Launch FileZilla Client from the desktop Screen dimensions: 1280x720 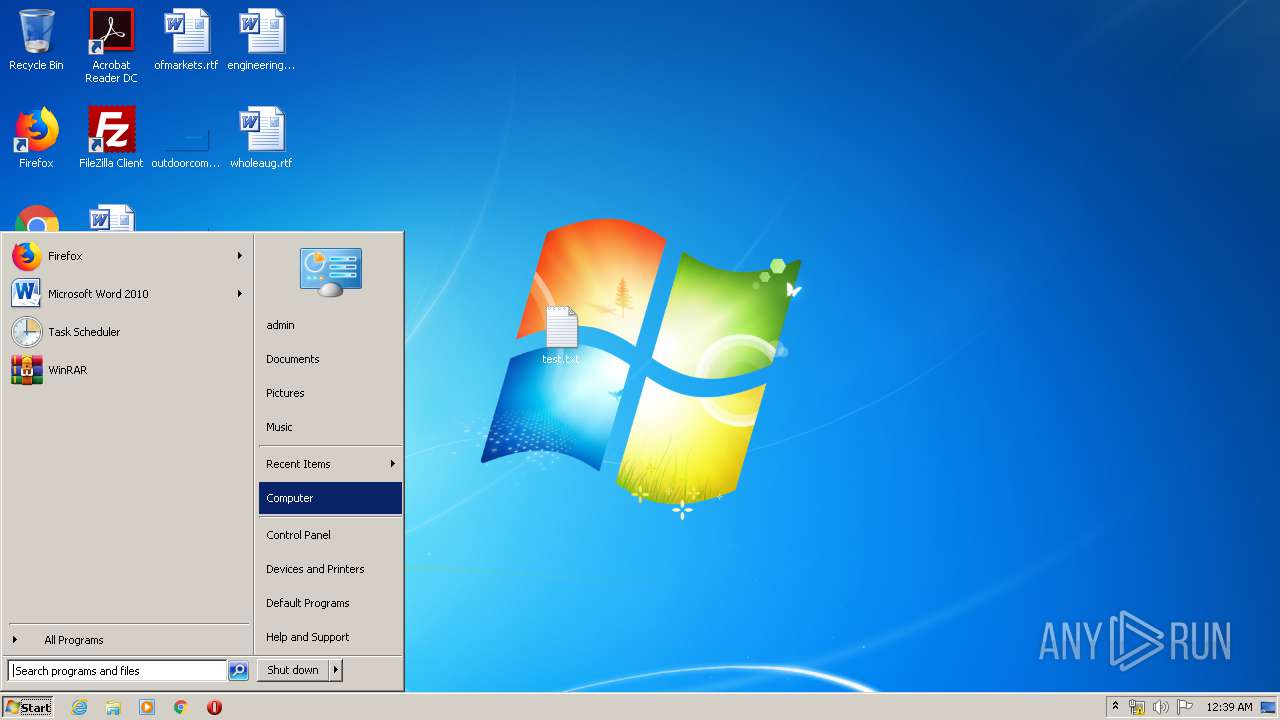click(x=111, y=138)
